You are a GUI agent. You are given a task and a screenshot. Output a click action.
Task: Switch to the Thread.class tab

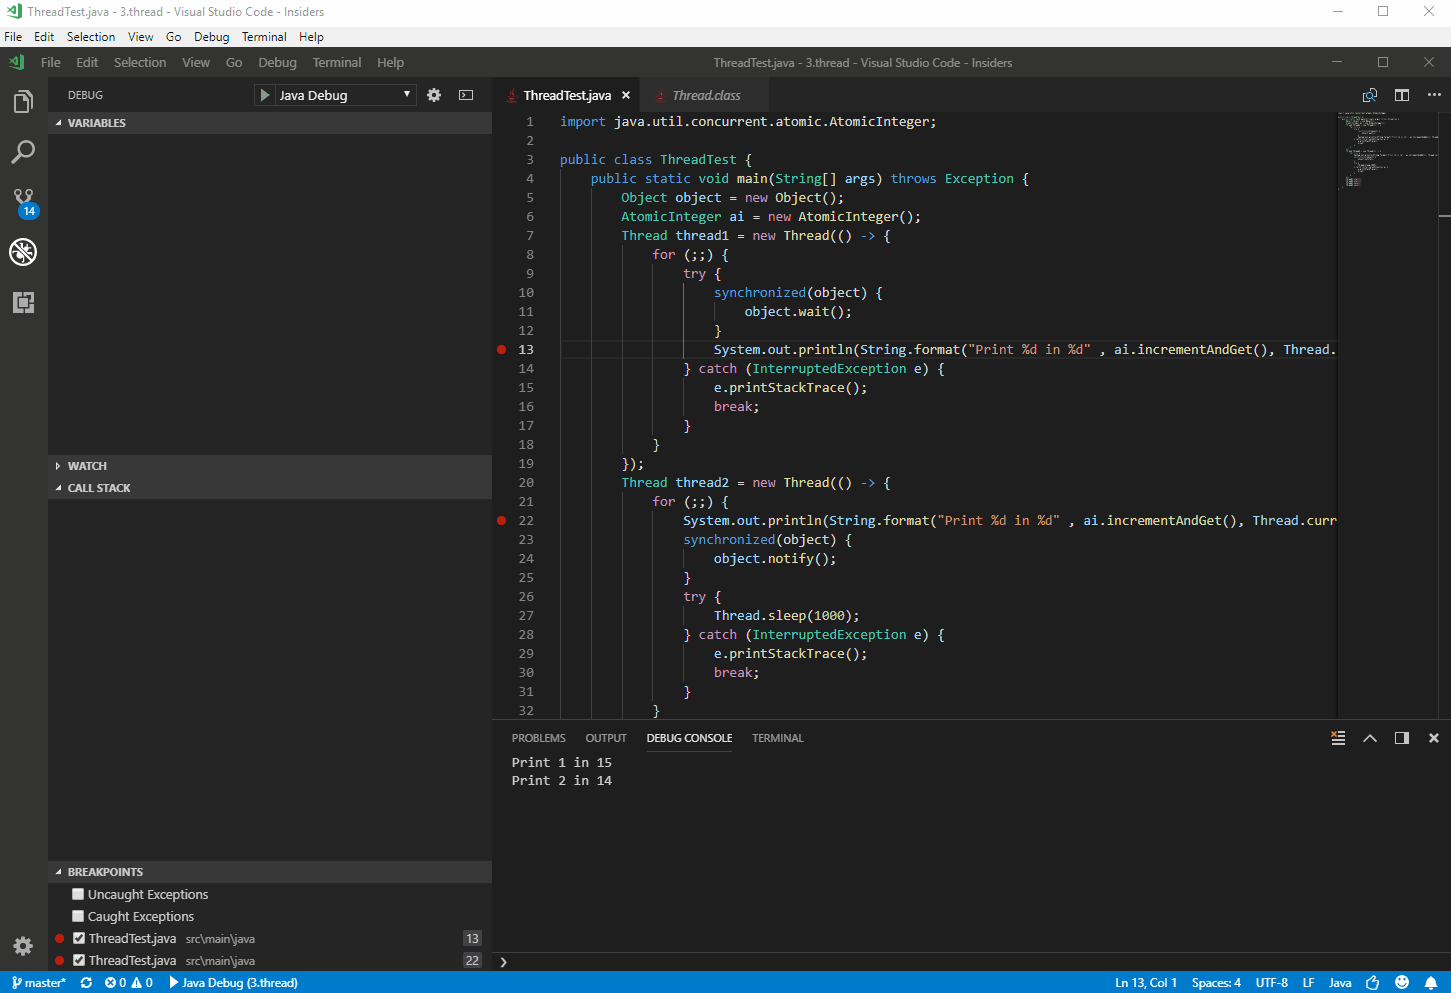(705, 95)
